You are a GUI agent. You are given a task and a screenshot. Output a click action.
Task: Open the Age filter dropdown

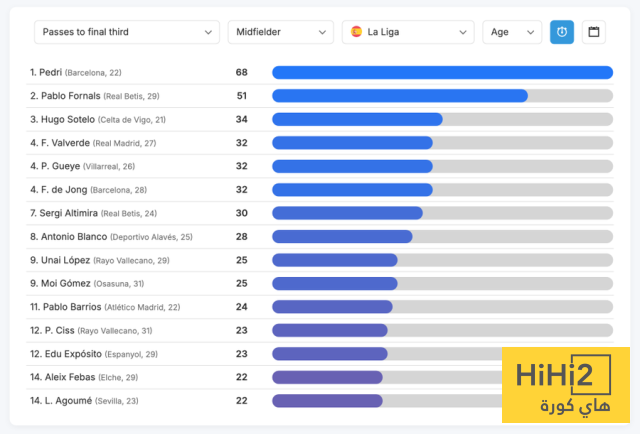coord(512,32)
